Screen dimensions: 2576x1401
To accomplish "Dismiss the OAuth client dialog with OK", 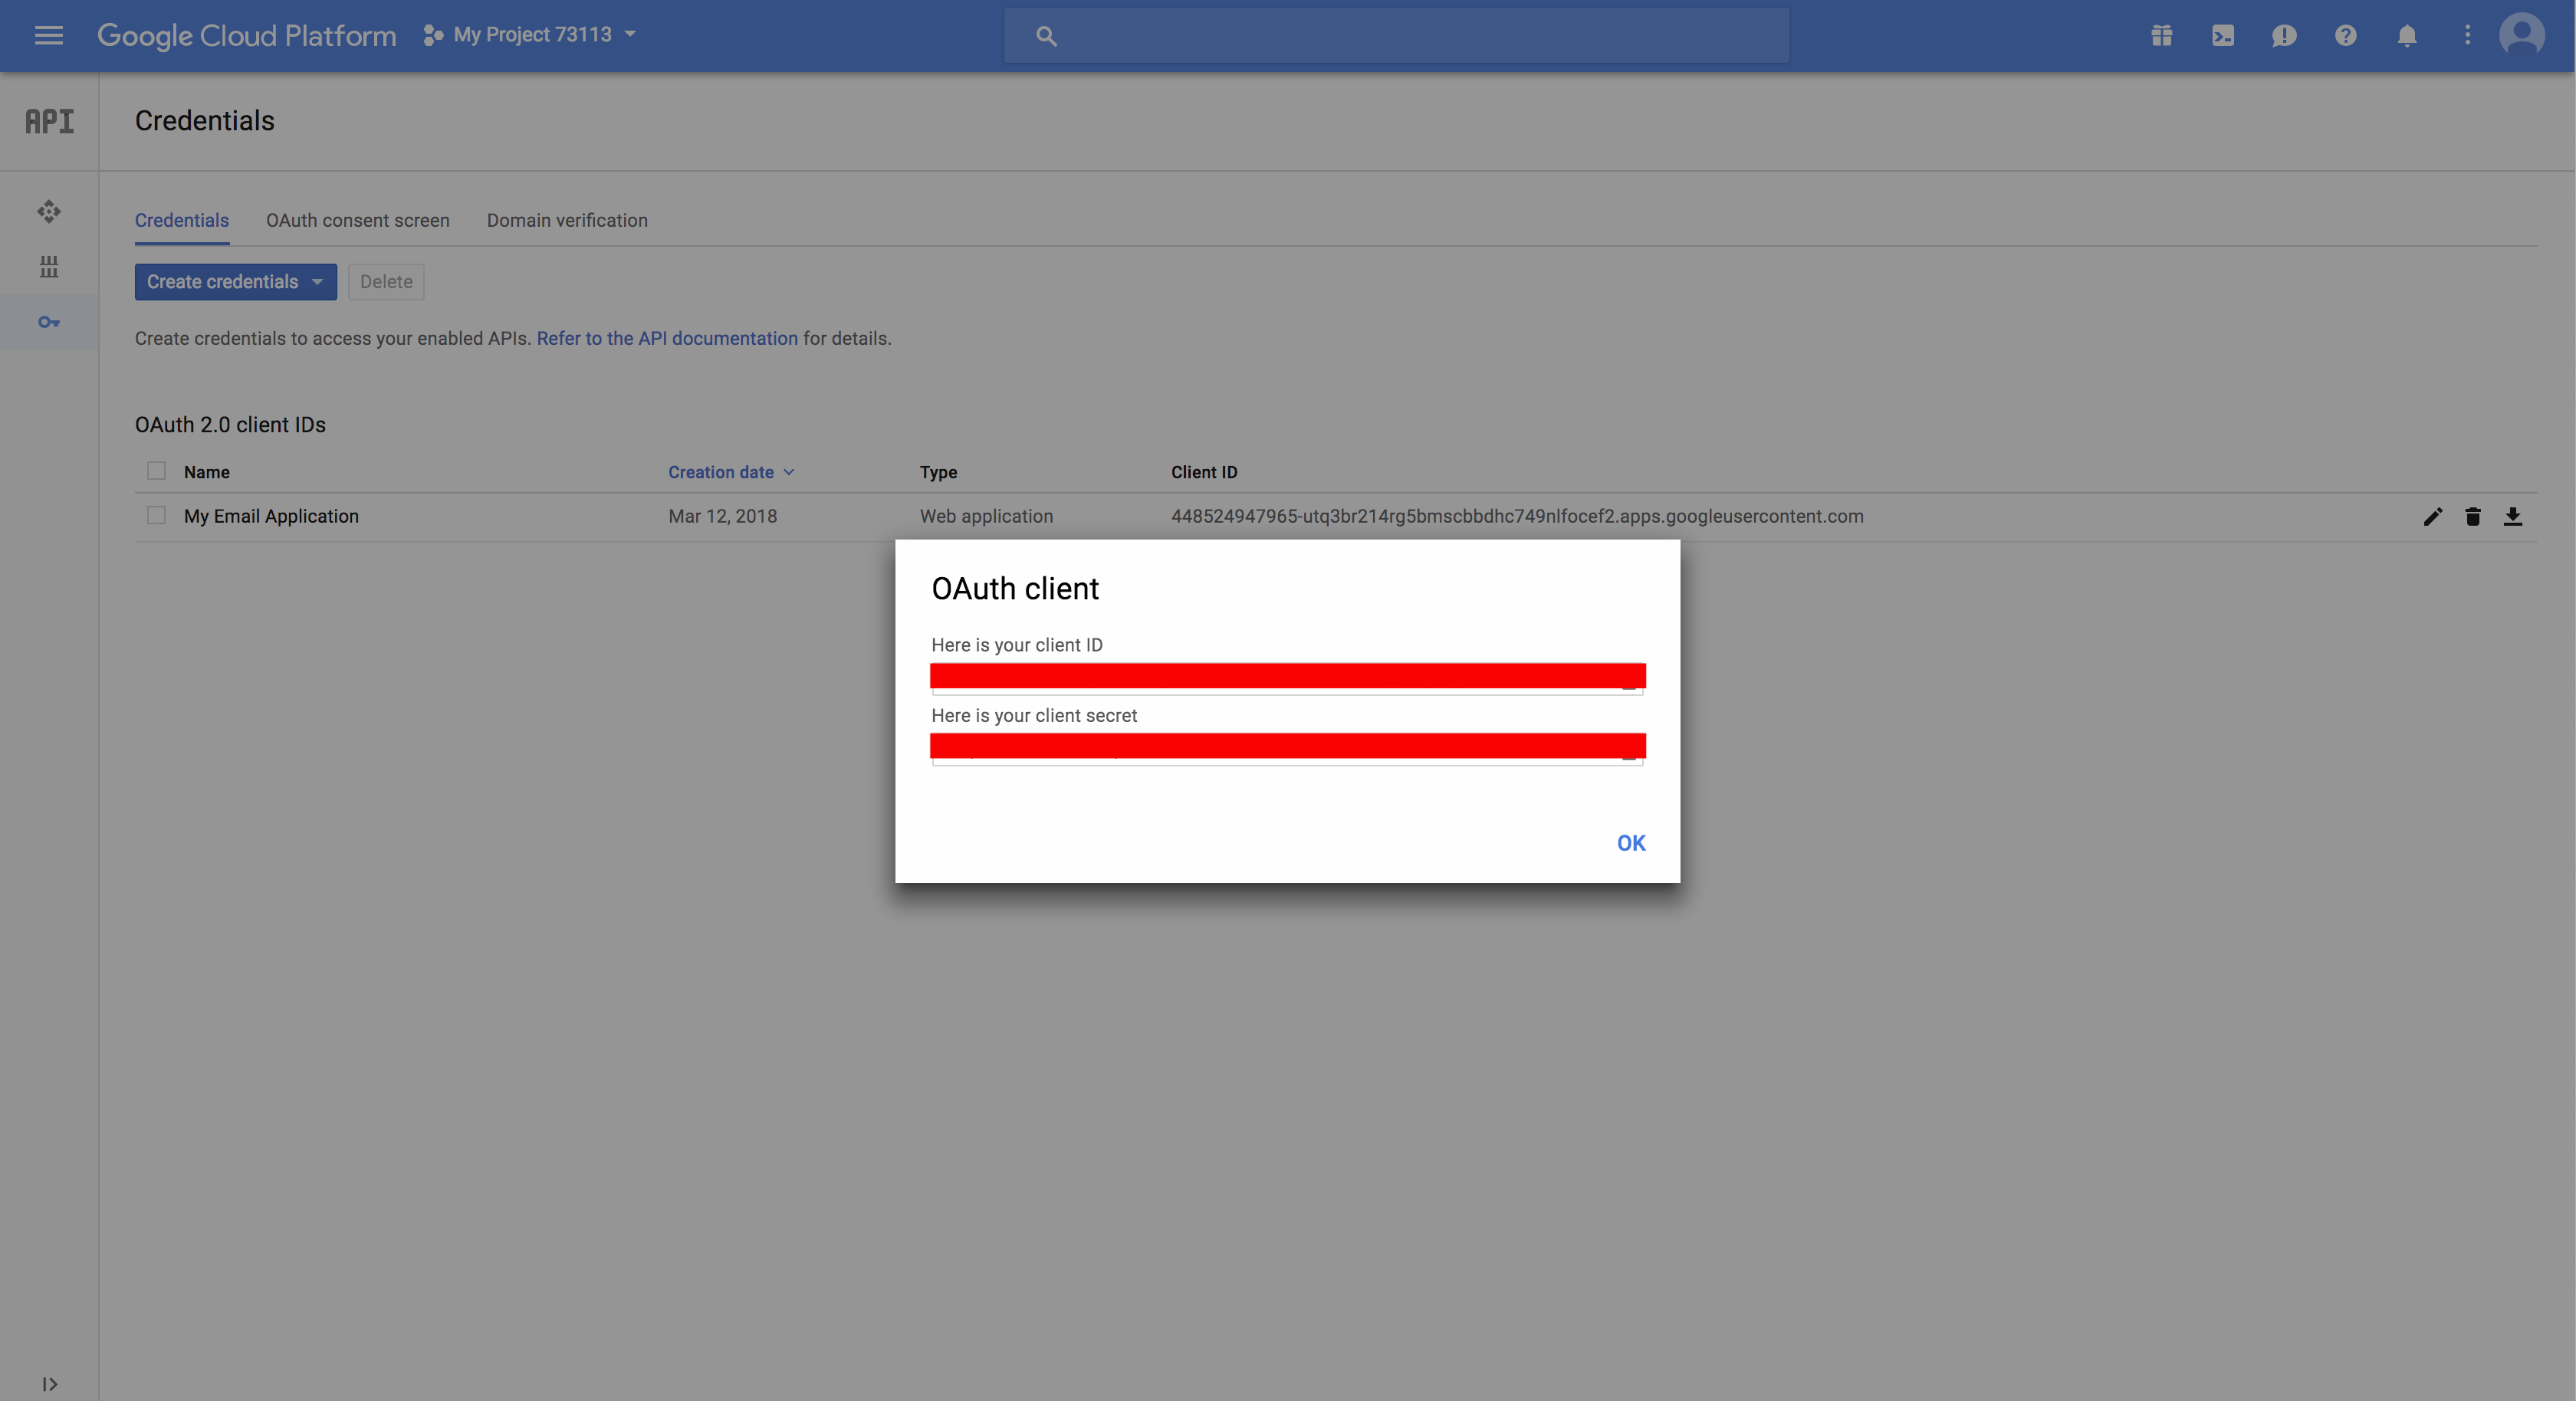I will (x=1629, y=843).
